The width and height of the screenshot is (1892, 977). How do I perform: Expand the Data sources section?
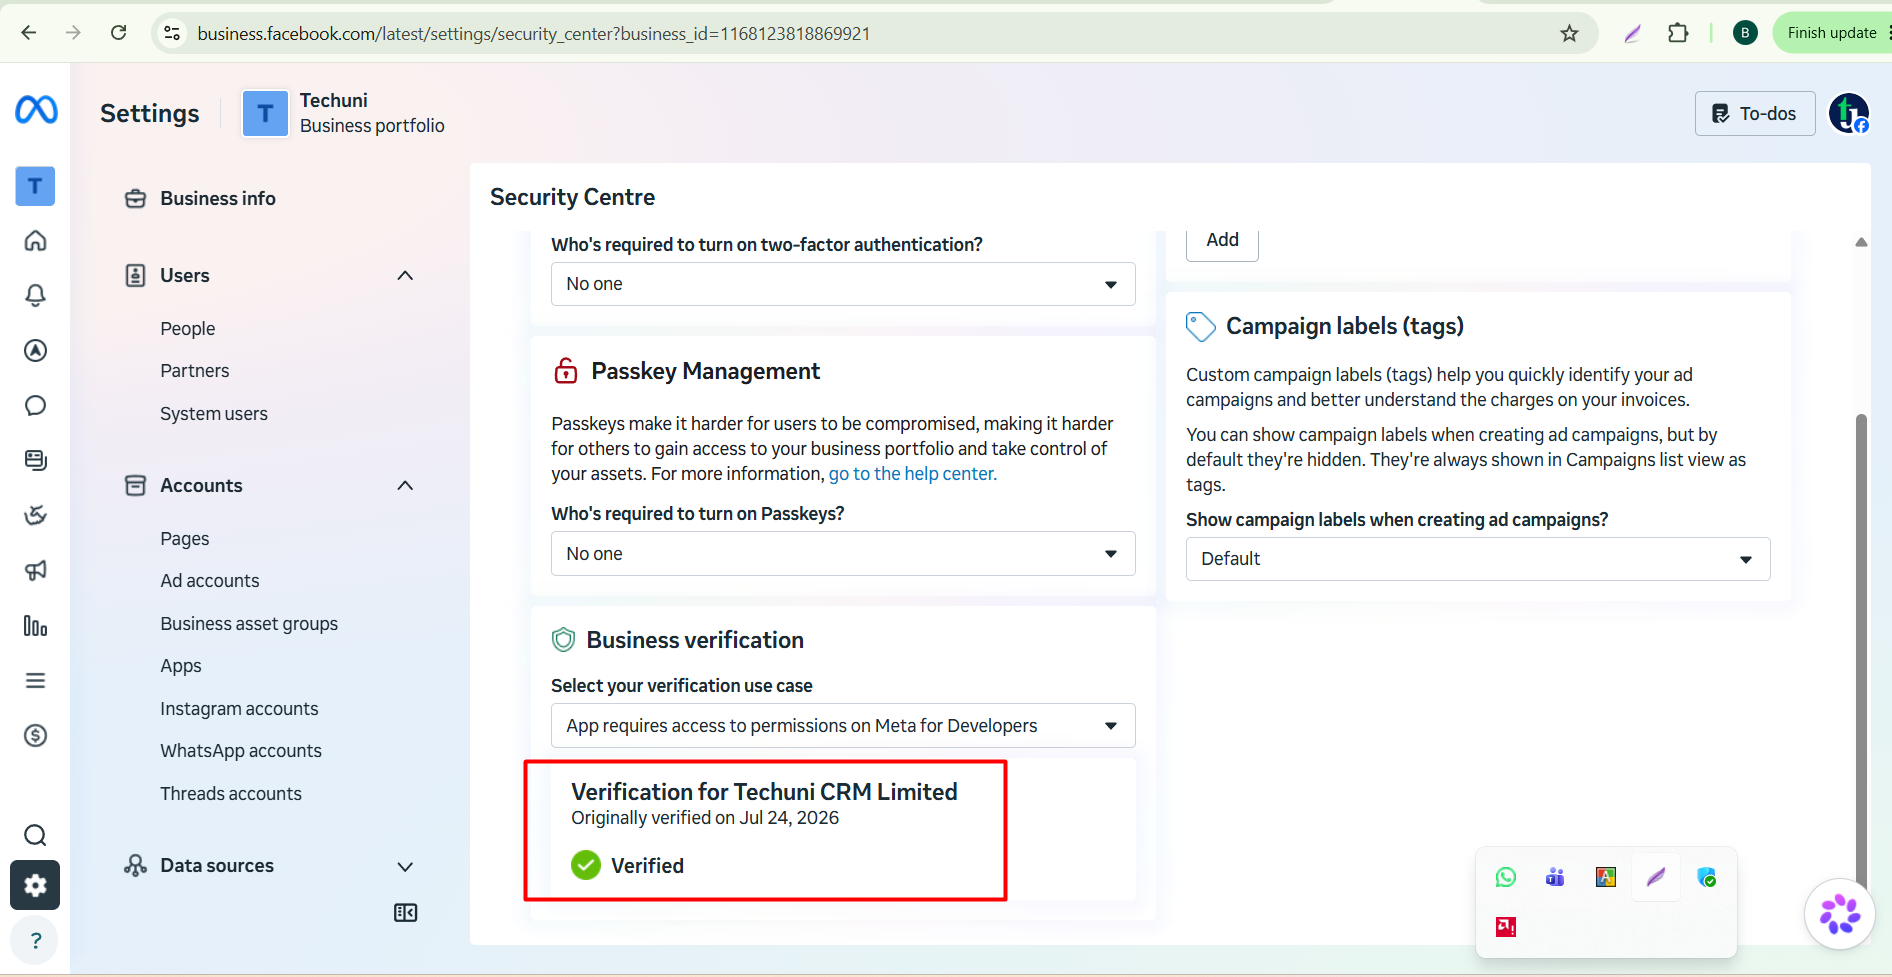[405, 866]
